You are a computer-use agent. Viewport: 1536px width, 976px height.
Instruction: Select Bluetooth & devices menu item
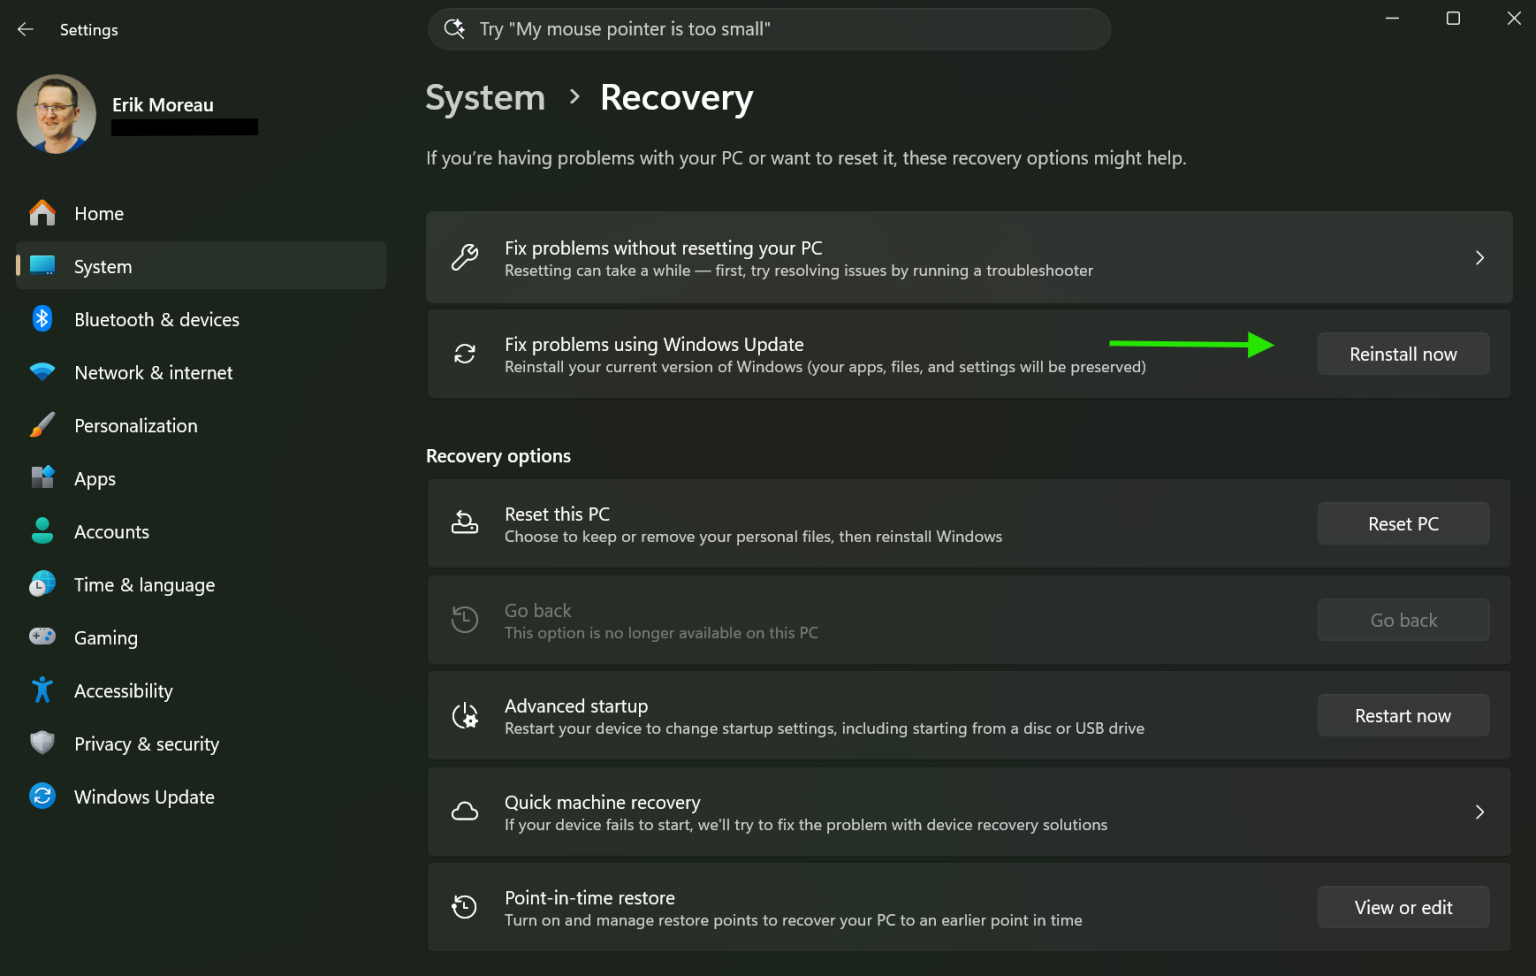201,319
